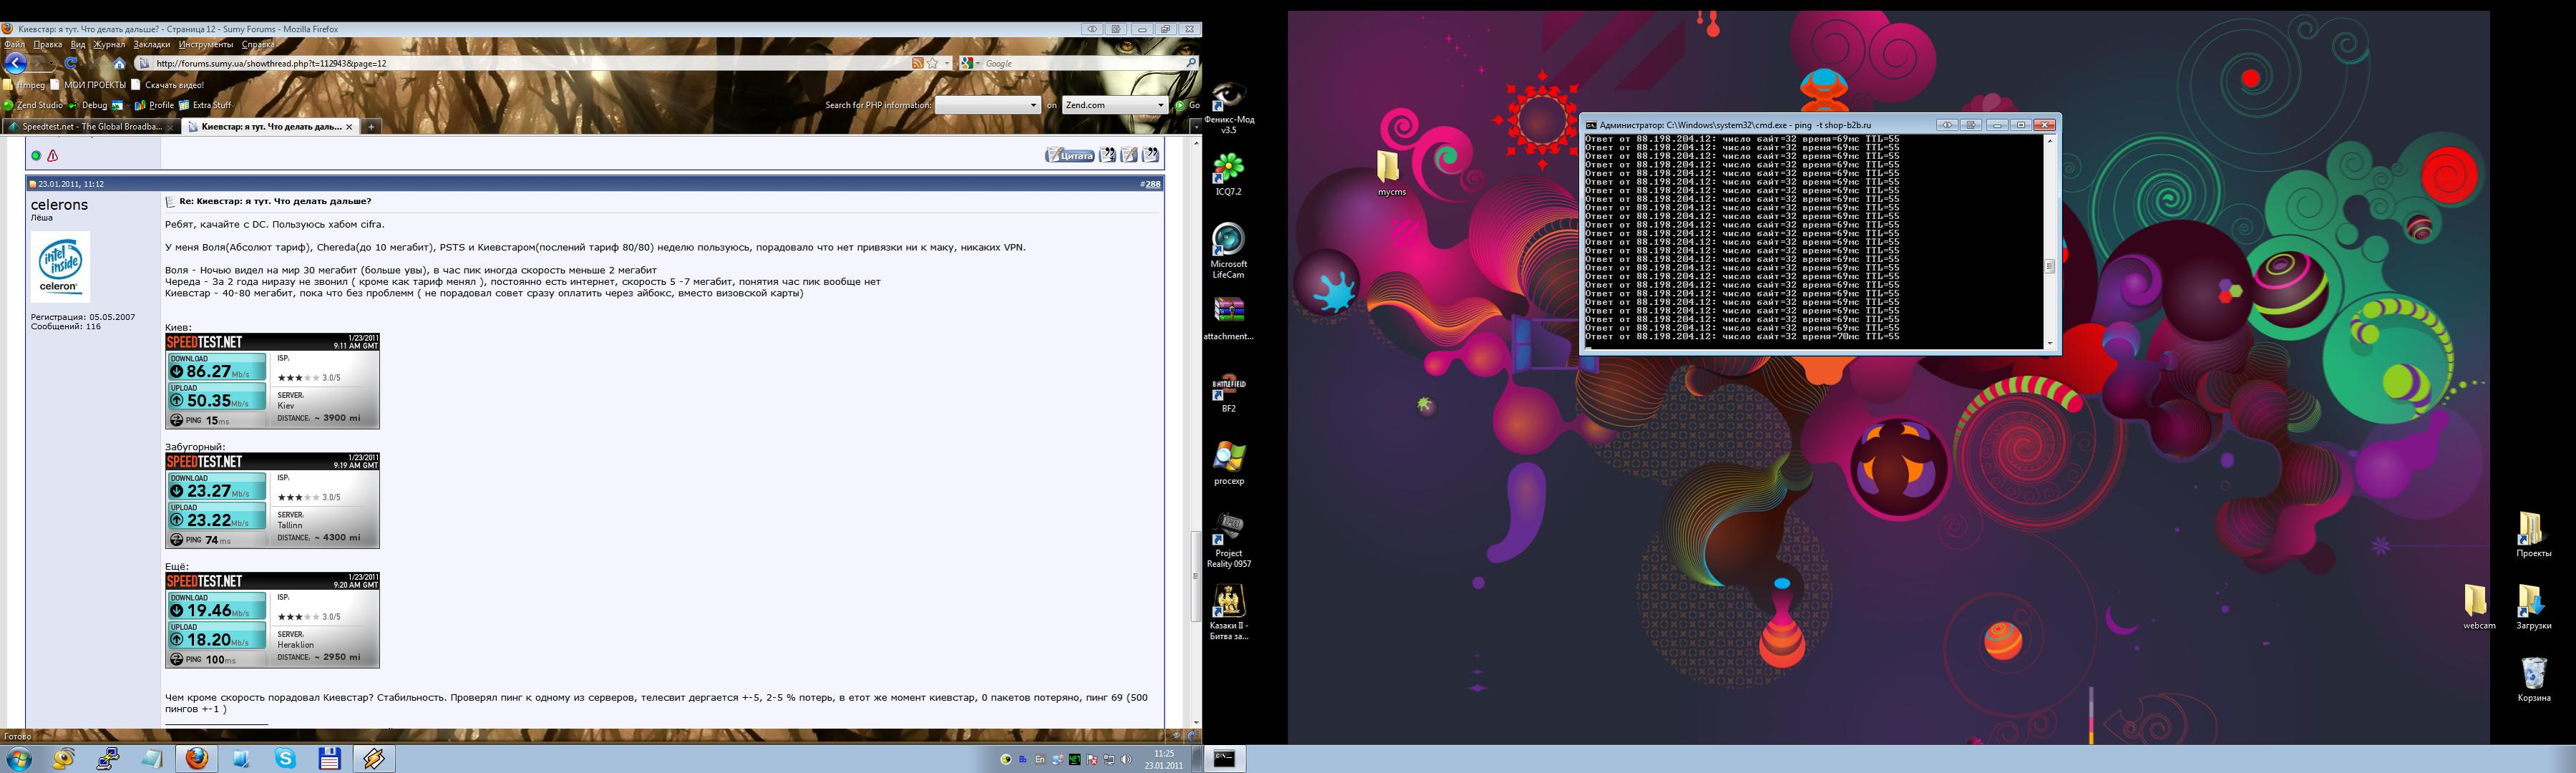Click the RSS feed icon in address bar
Viewport: 2576px width, 773px height.
(x=917, y=63)
